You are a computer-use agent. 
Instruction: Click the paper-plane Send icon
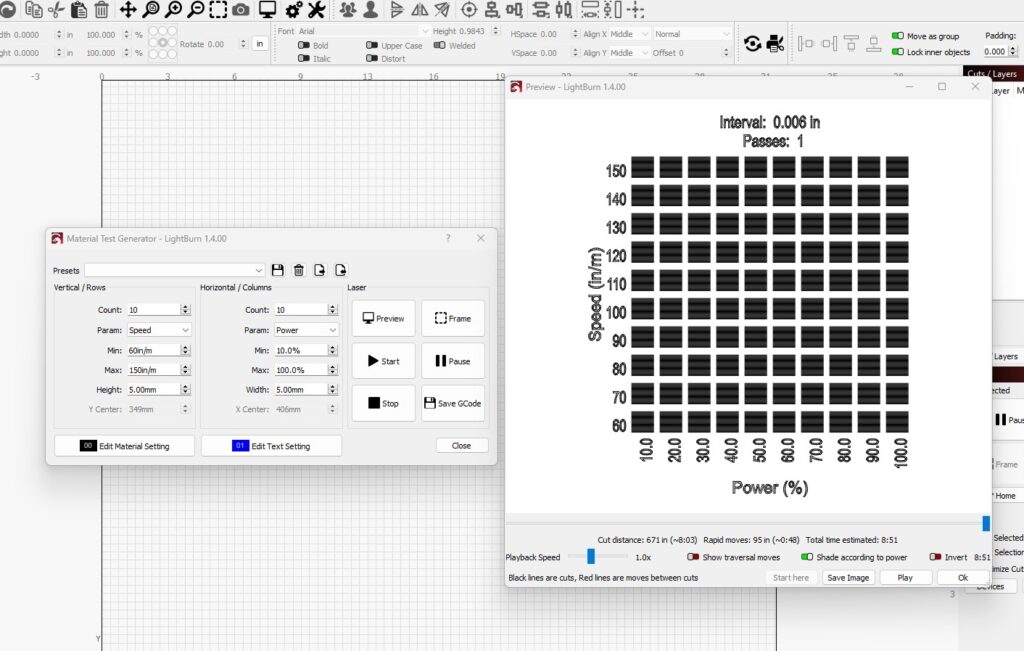coord(442,9)
